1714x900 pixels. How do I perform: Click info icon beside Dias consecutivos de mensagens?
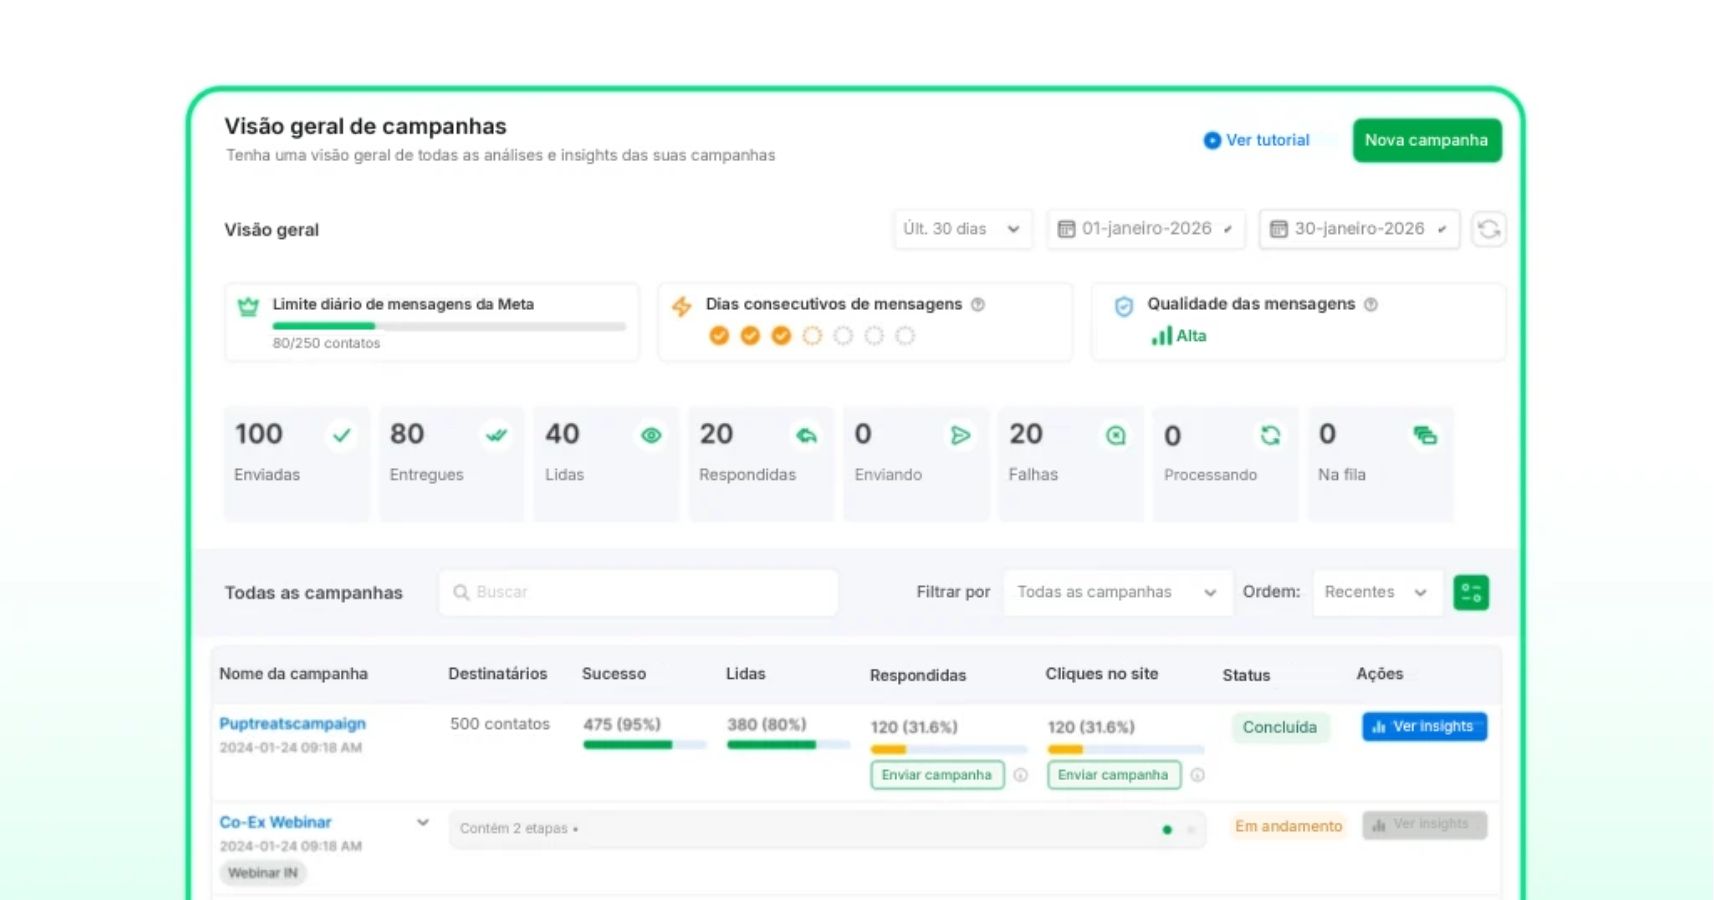click(978, 304)
